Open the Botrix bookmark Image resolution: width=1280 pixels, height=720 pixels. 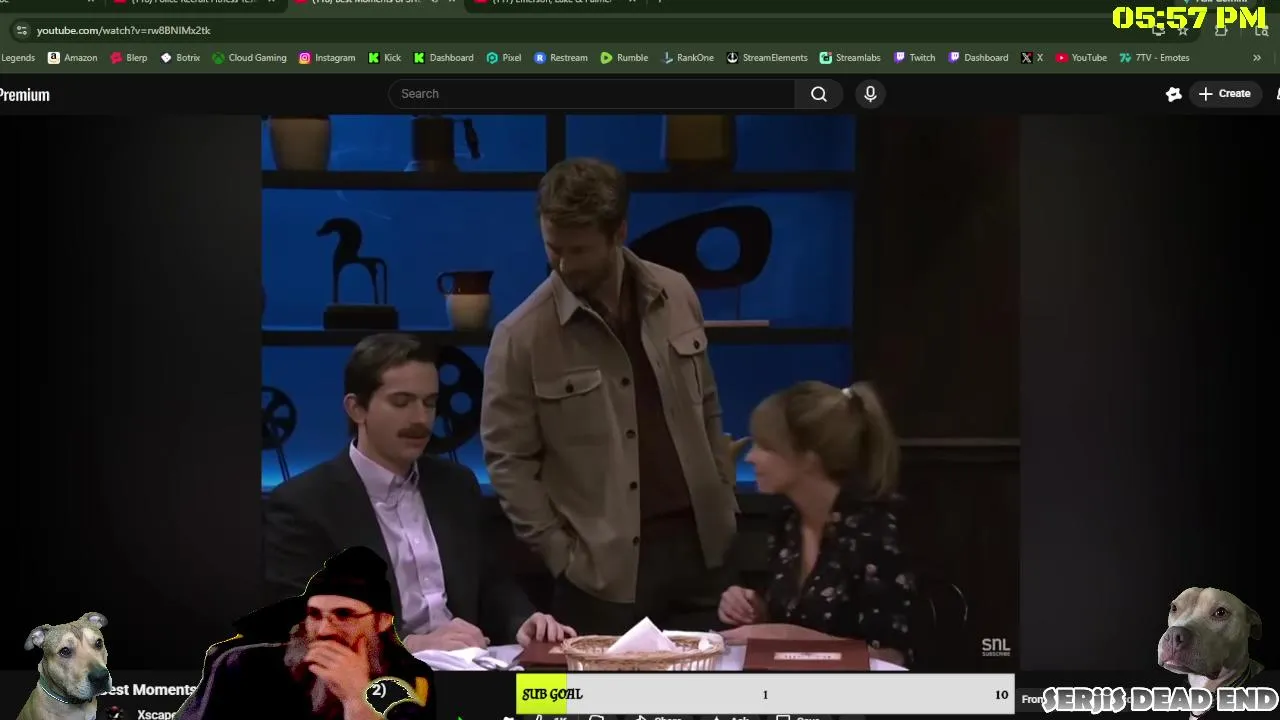click(180, 58)
